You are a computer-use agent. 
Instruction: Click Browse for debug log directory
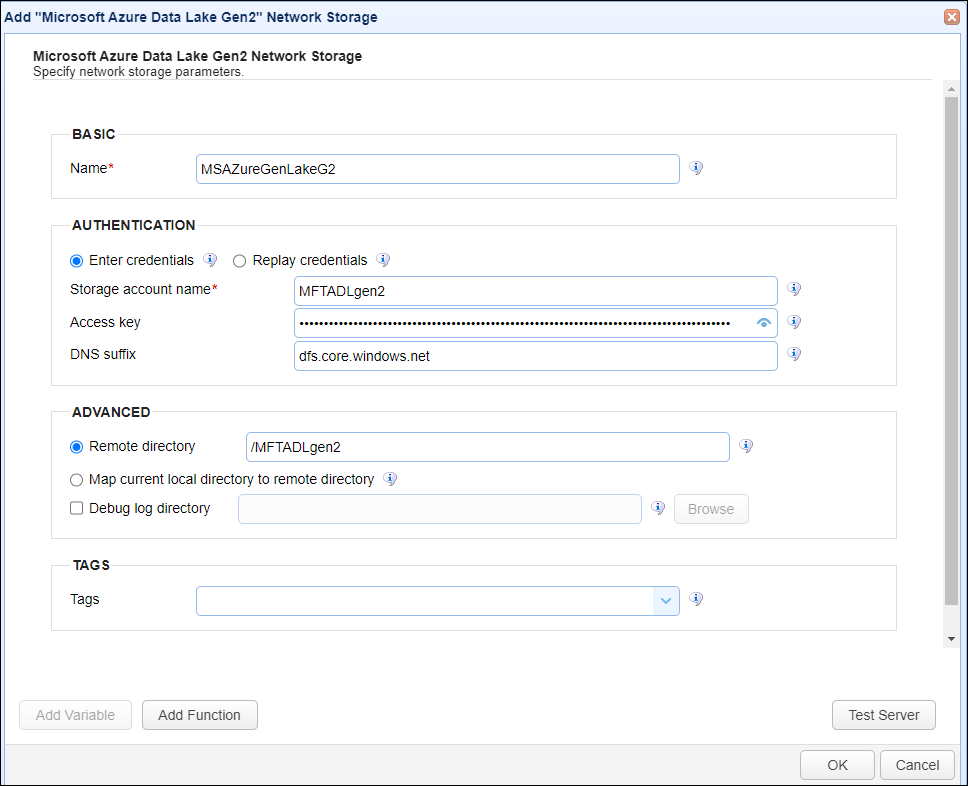click(x=711, y=509)
